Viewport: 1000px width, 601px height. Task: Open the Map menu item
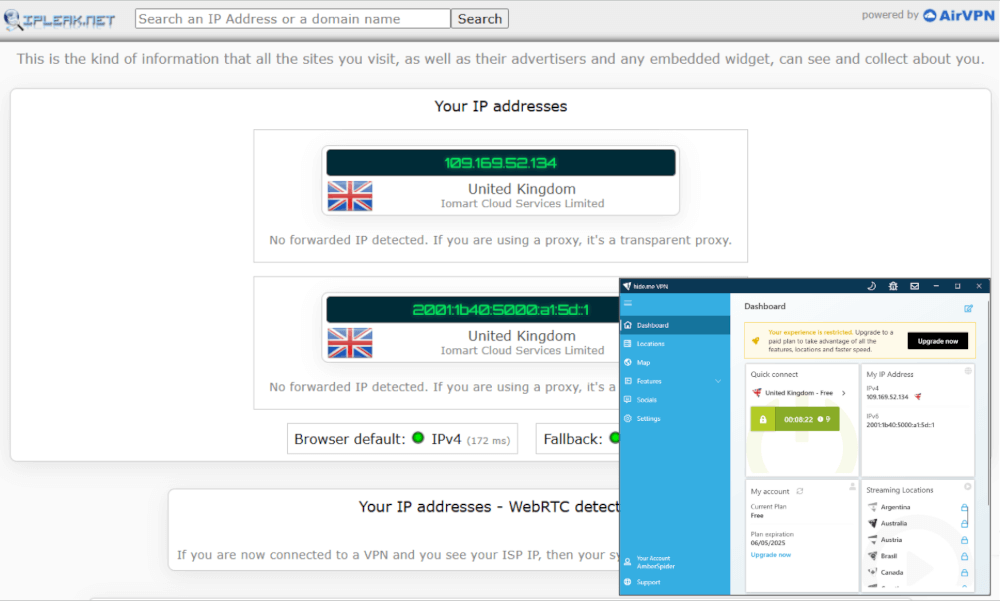click(675, 362)
